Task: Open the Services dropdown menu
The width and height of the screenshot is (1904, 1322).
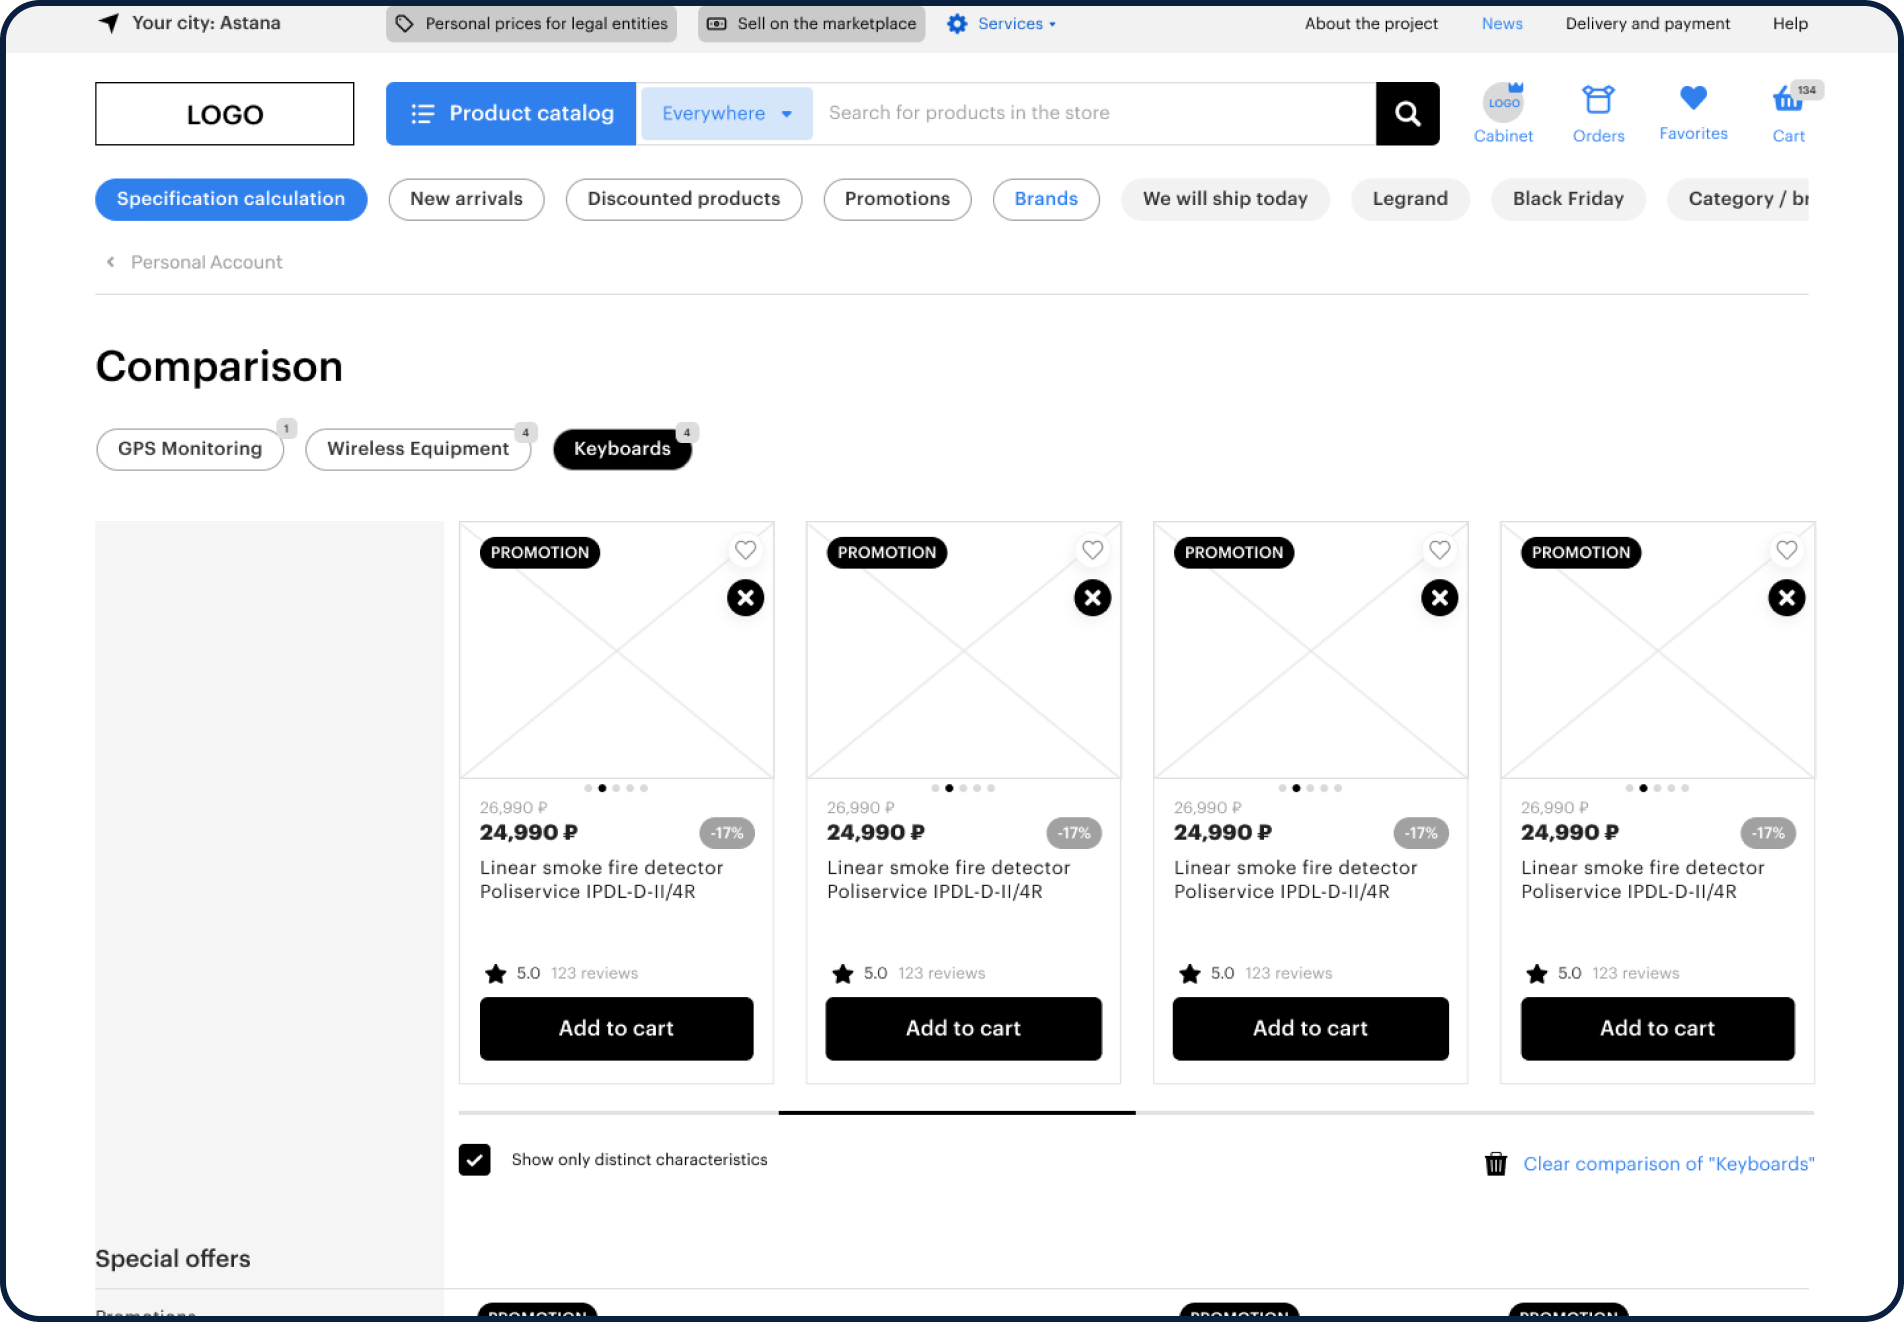Action: click(1002, 24)
